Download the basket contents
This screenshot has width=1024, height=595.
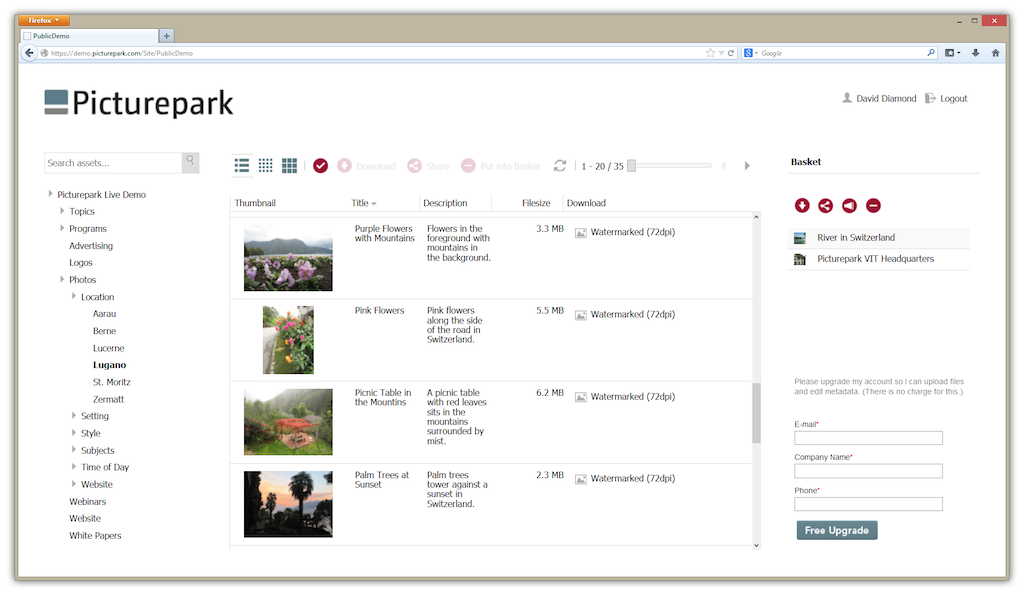click(x=802, y=206)
